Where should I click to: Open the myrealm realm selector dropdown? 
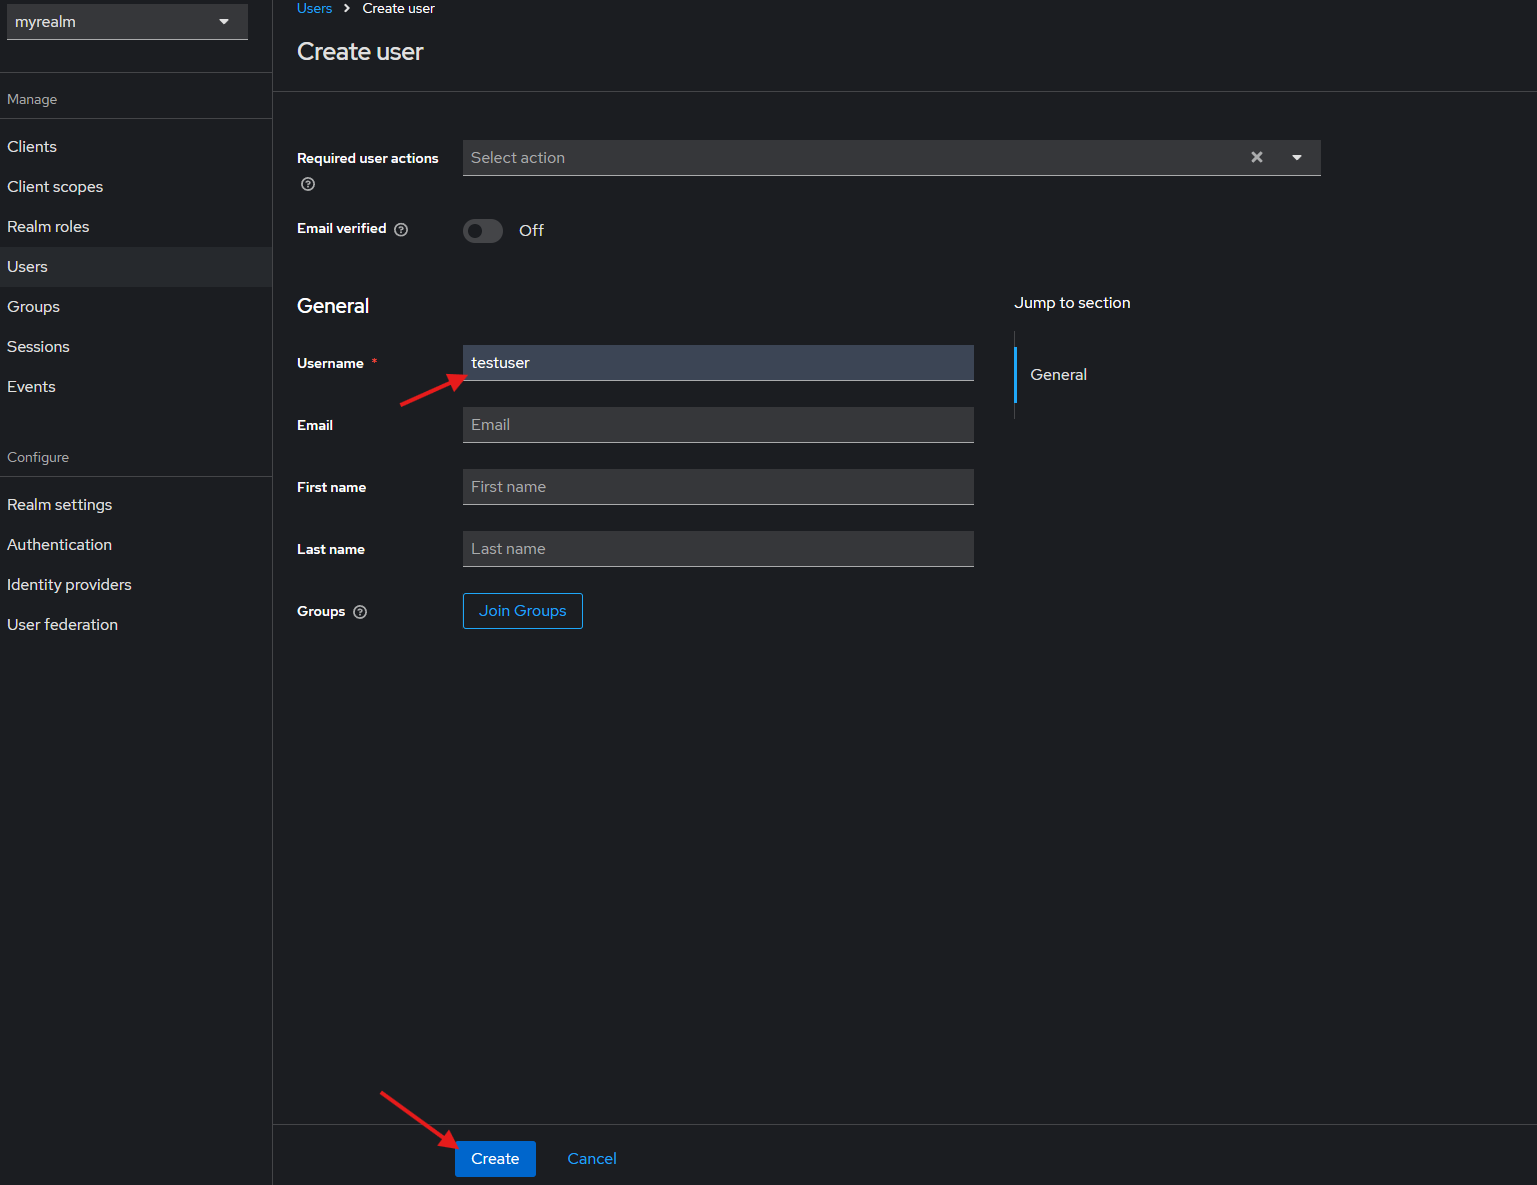click(x=127, y=22)
